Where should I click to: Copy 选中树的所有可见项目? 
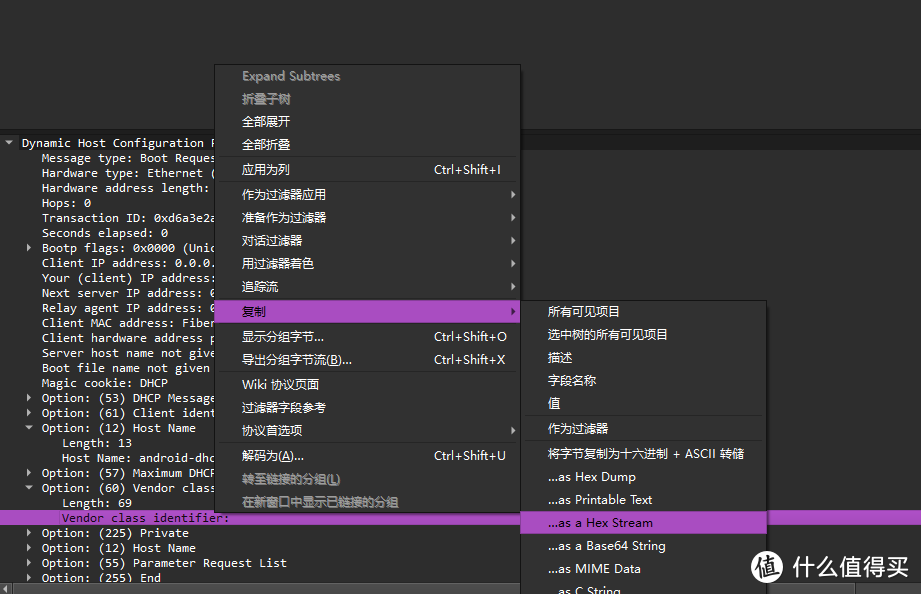pyautogui.click(x=644, y=334)
